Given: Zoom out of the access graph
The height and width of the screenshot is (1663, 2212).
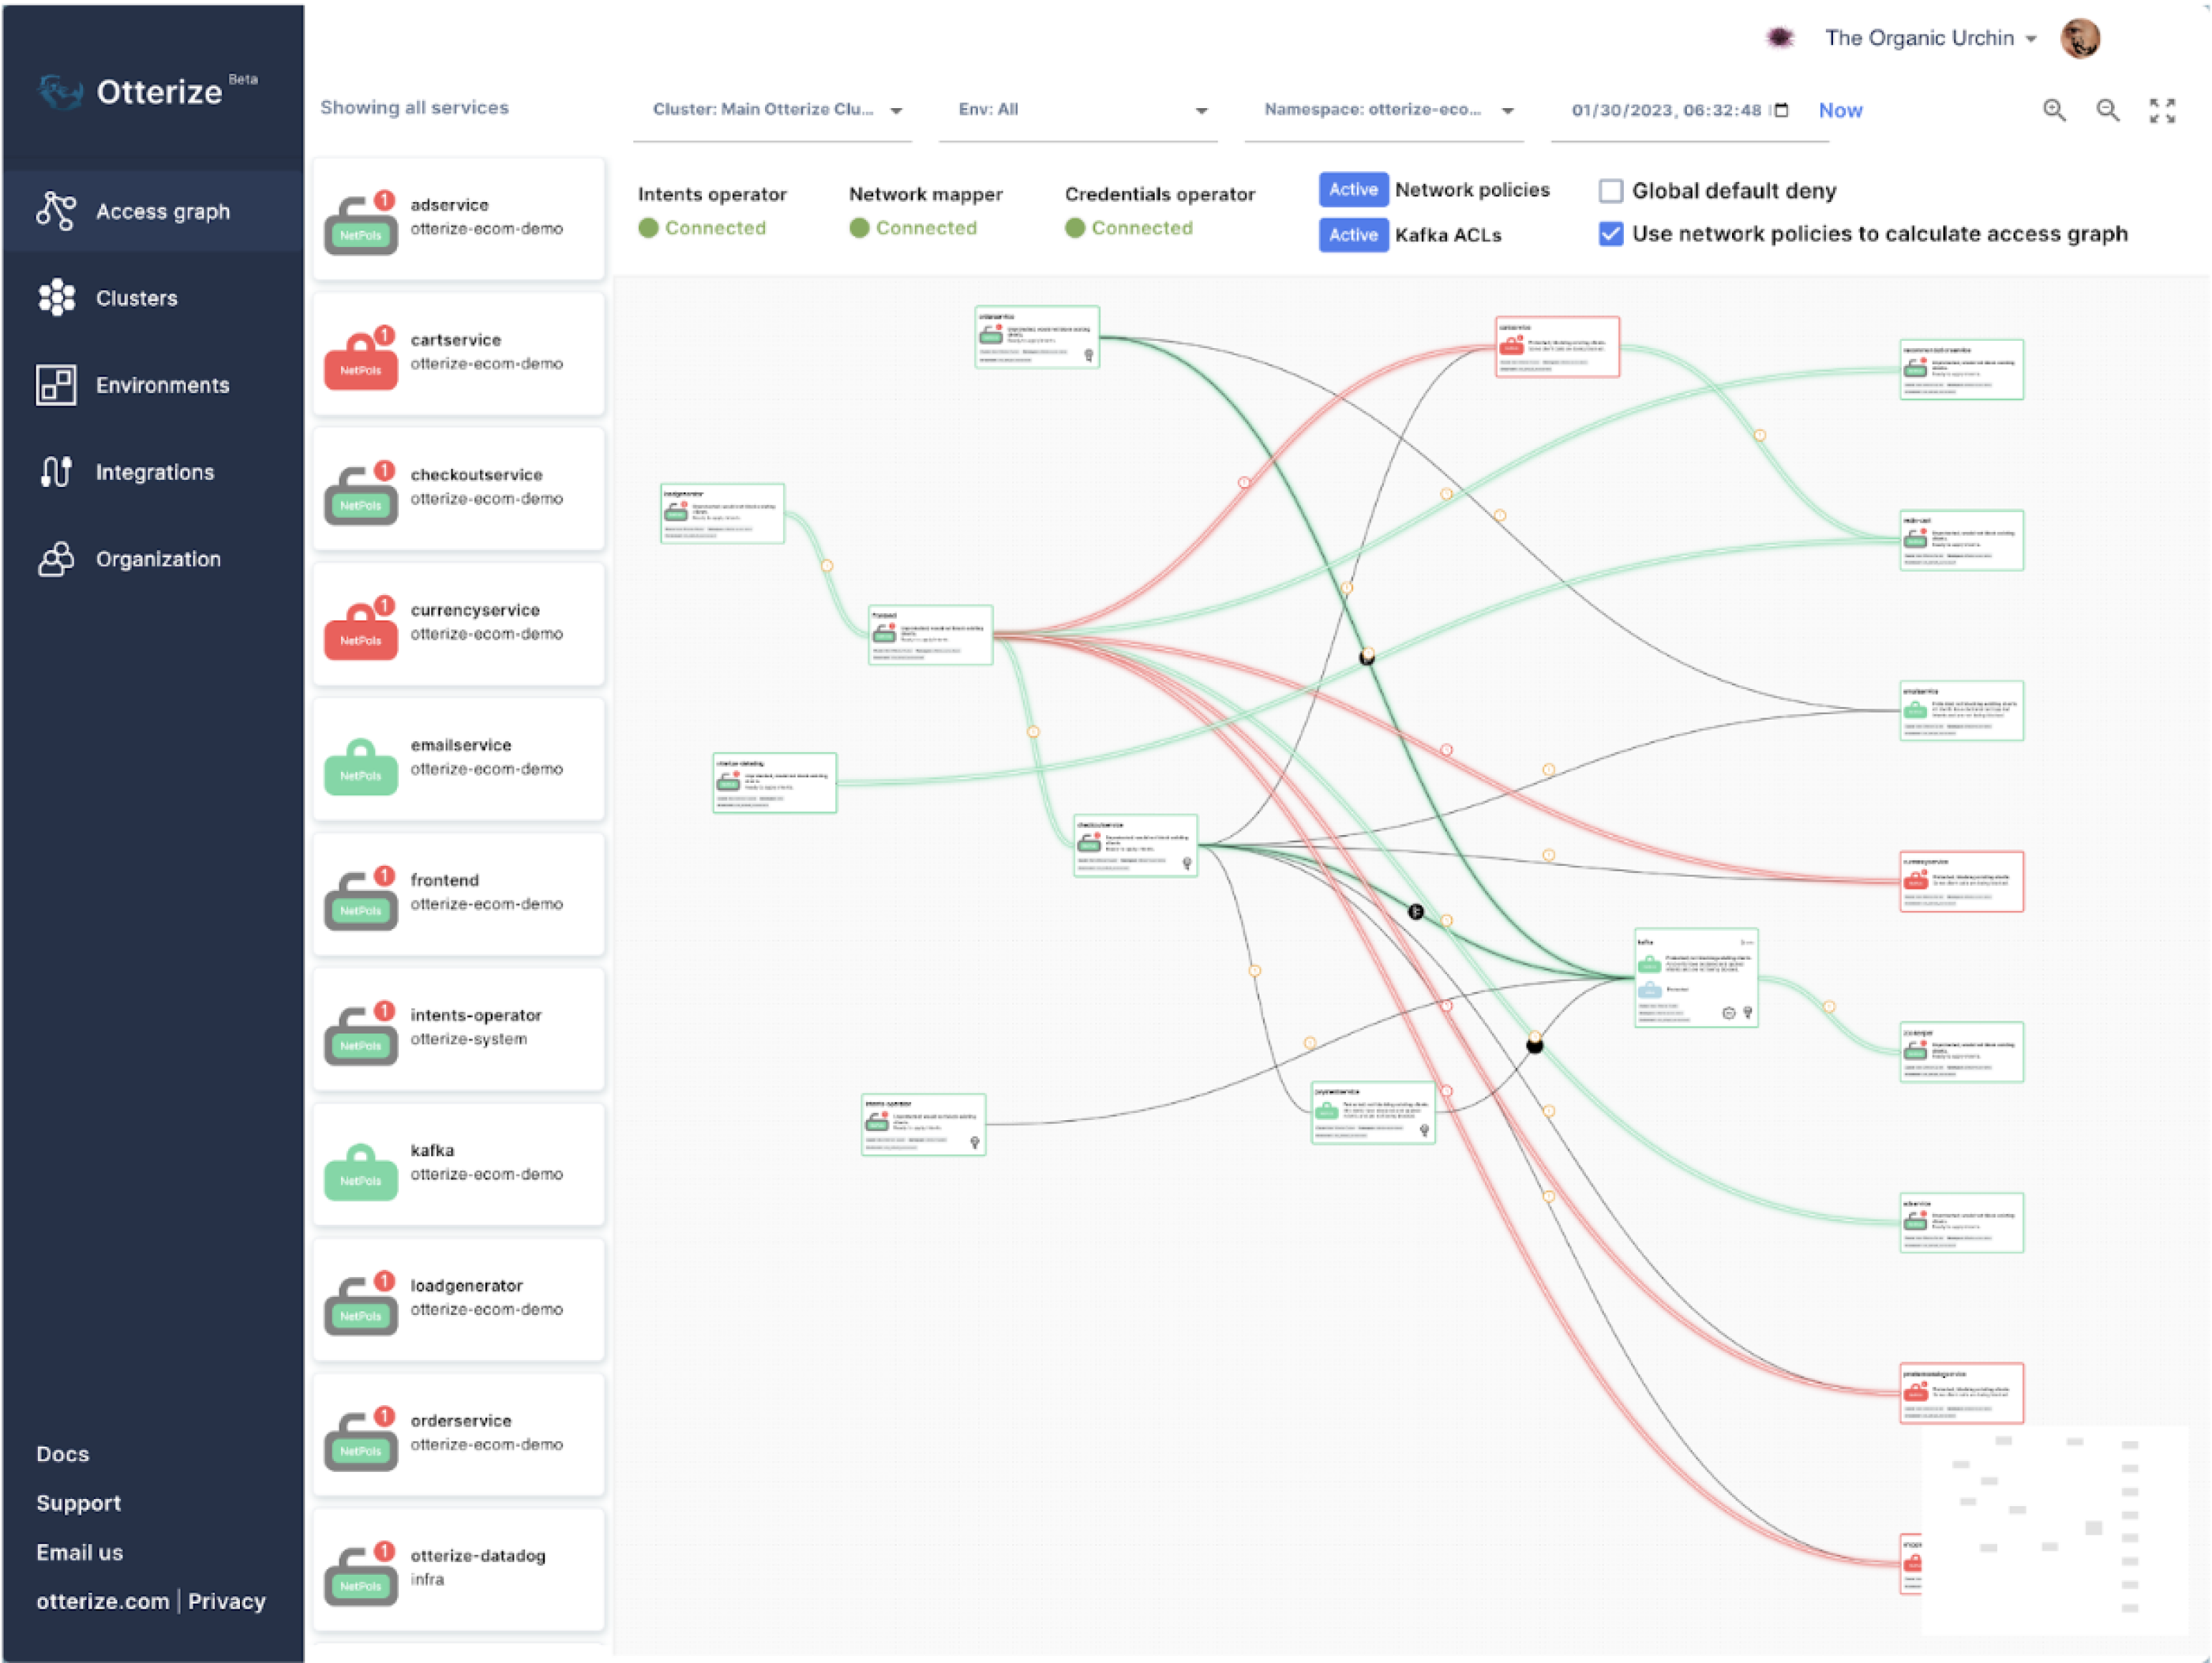Looking at the screenshot, I should (x=2108, y=110).
